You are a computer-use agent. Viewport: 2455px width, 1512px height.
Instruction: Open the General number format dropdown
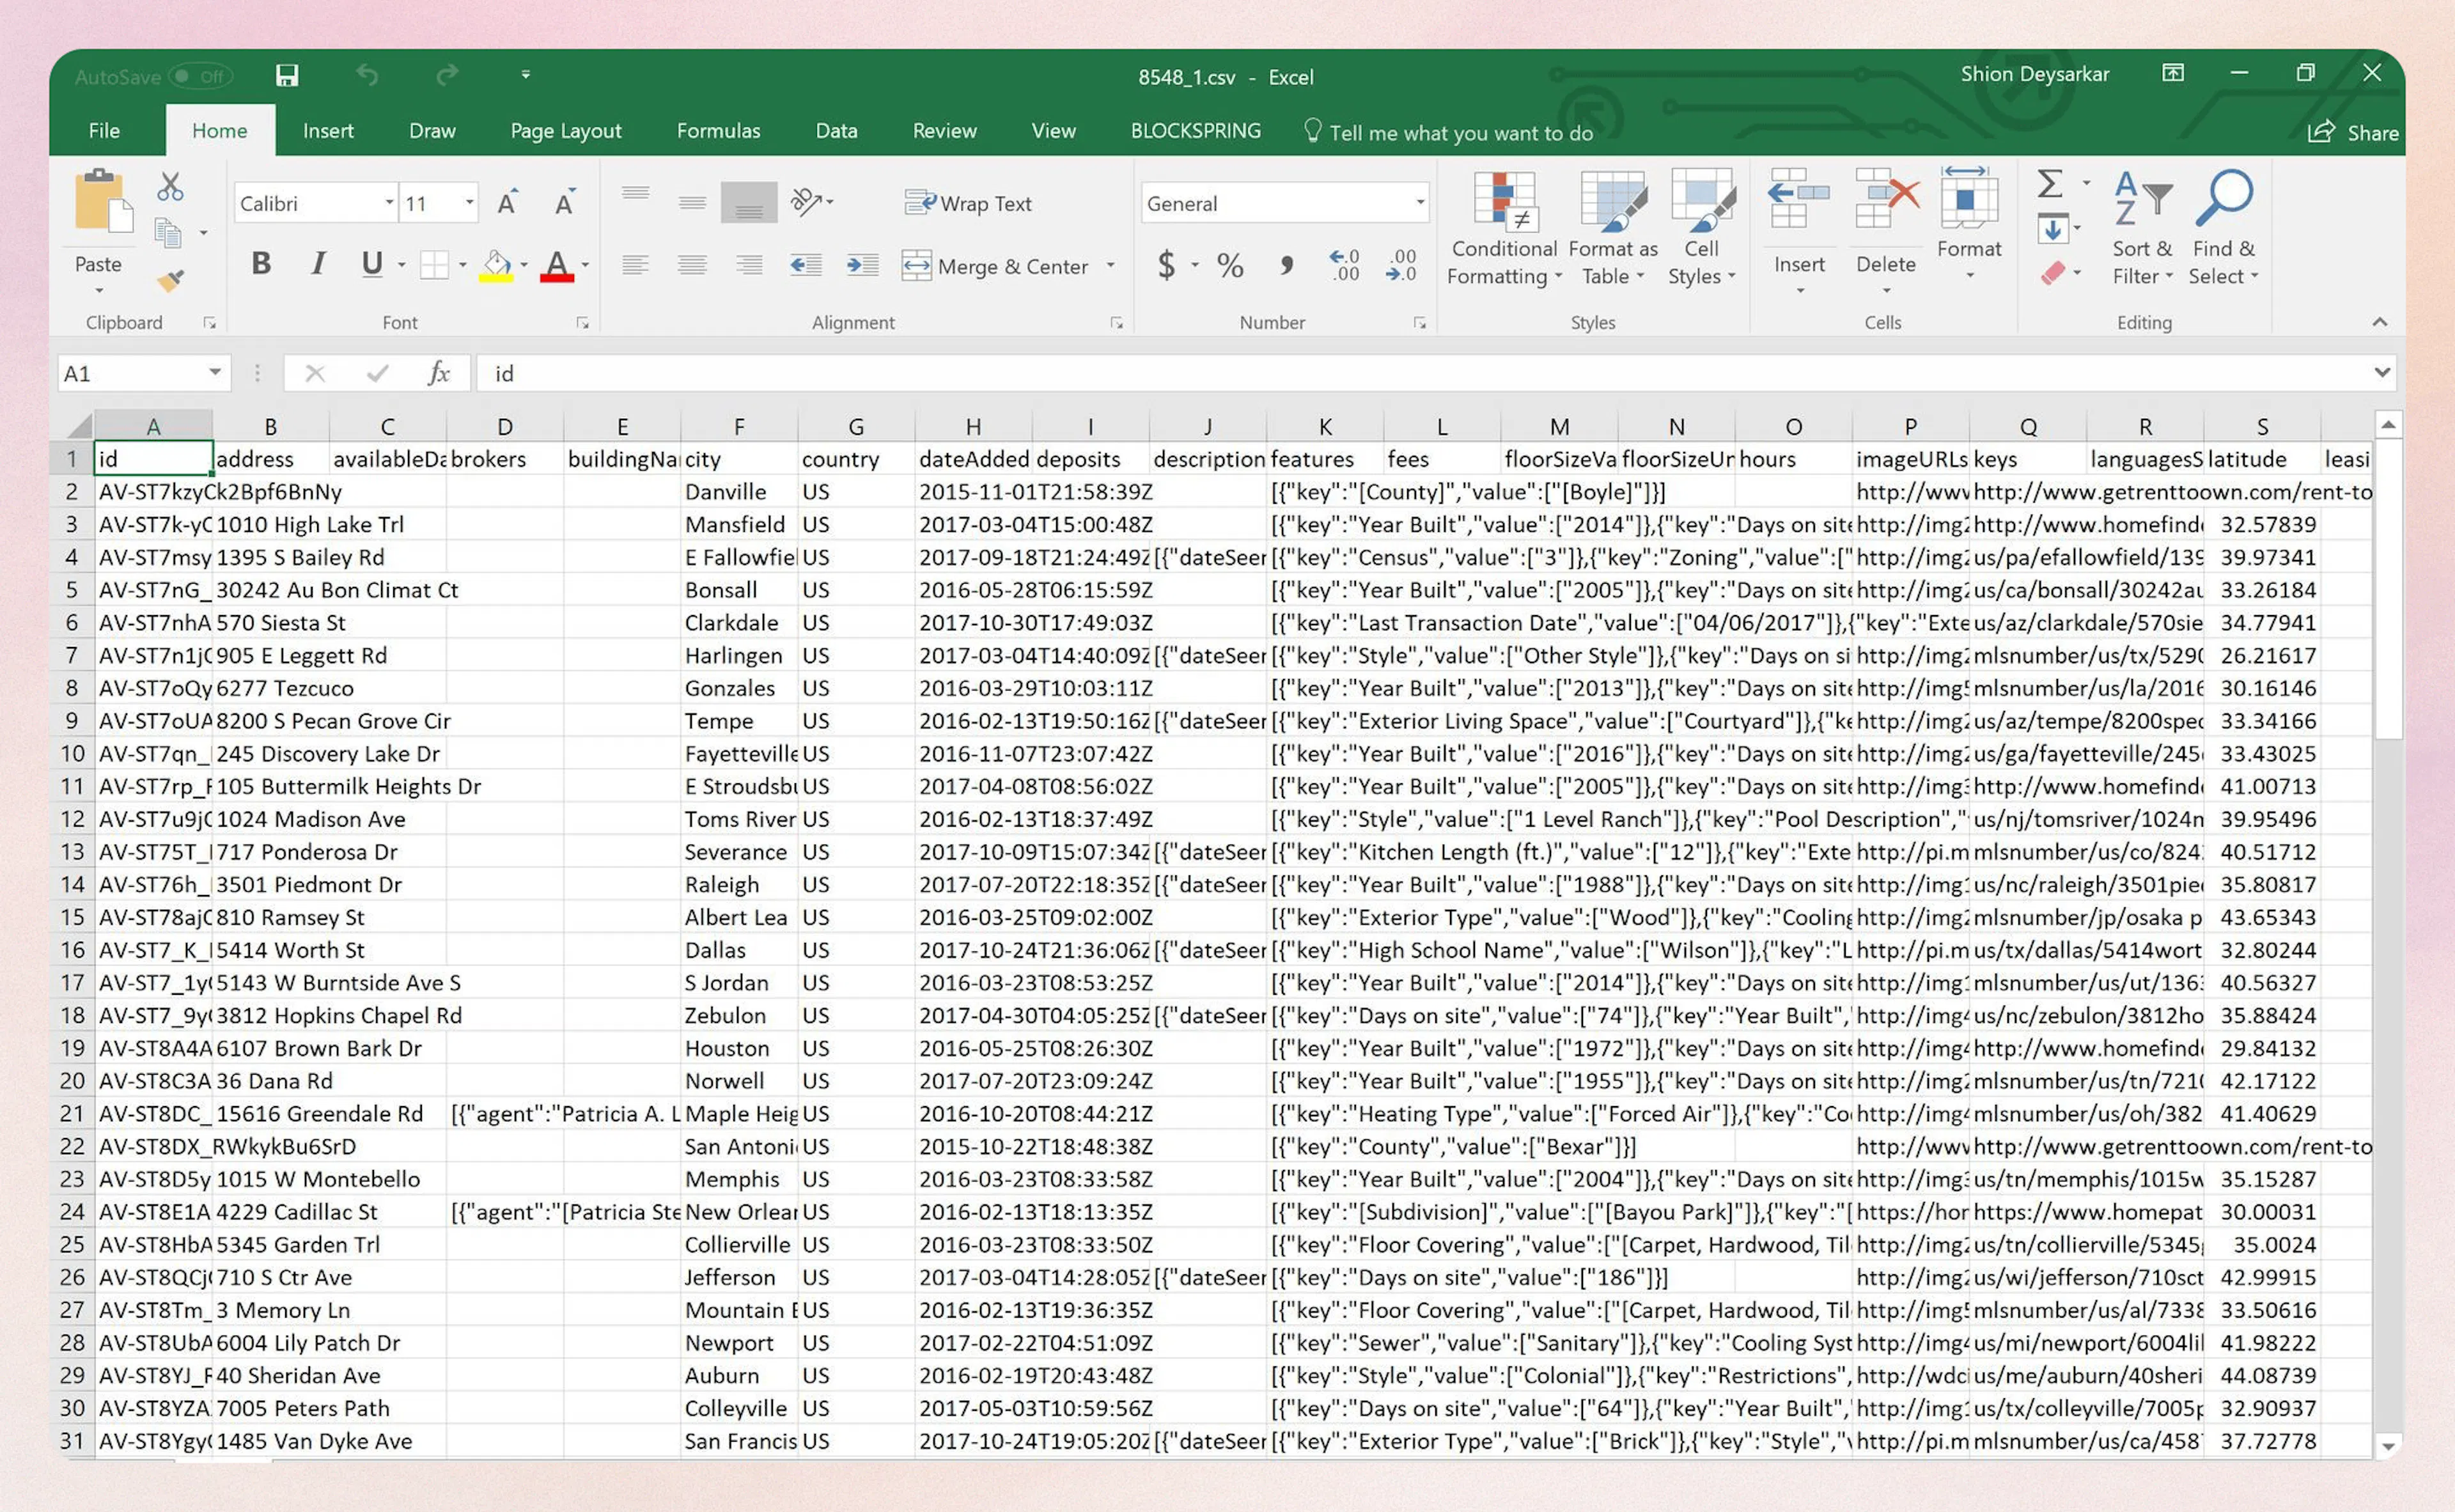(x=1419, y=202)
